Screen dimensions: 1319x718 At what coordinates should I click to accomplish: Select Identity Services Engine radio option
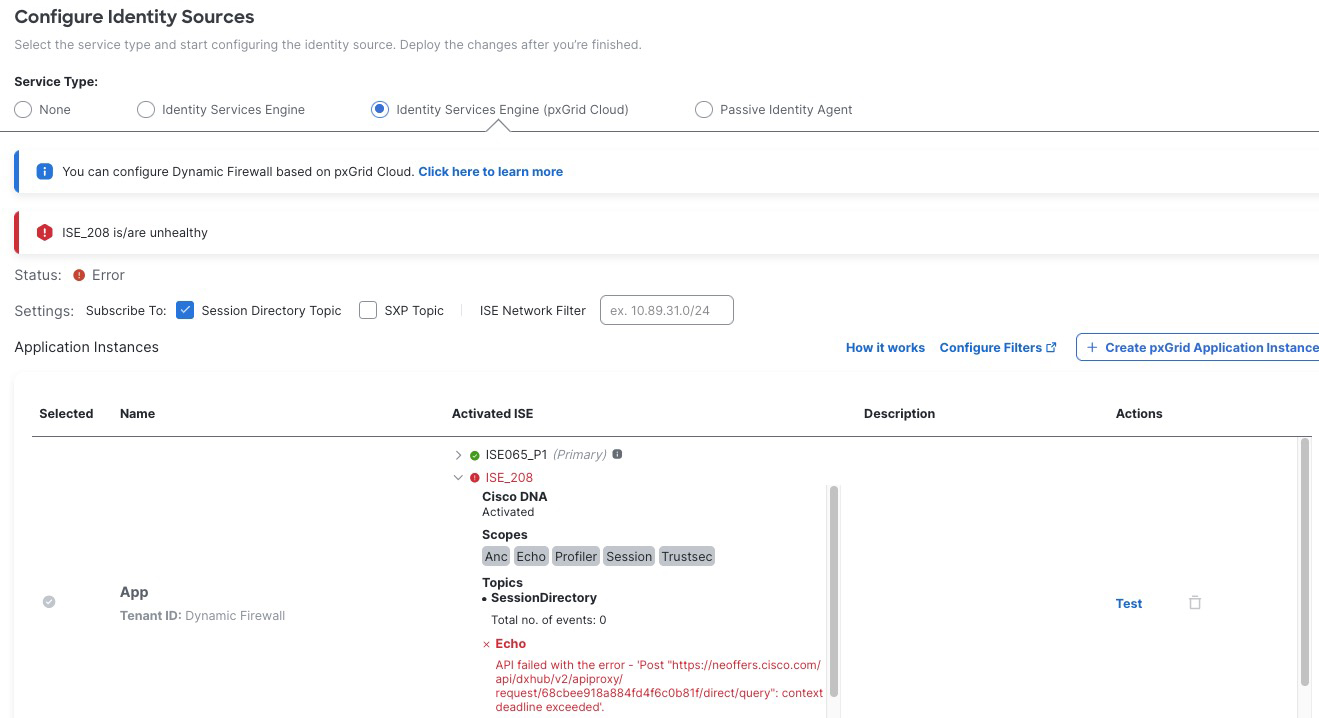(146, 110)
